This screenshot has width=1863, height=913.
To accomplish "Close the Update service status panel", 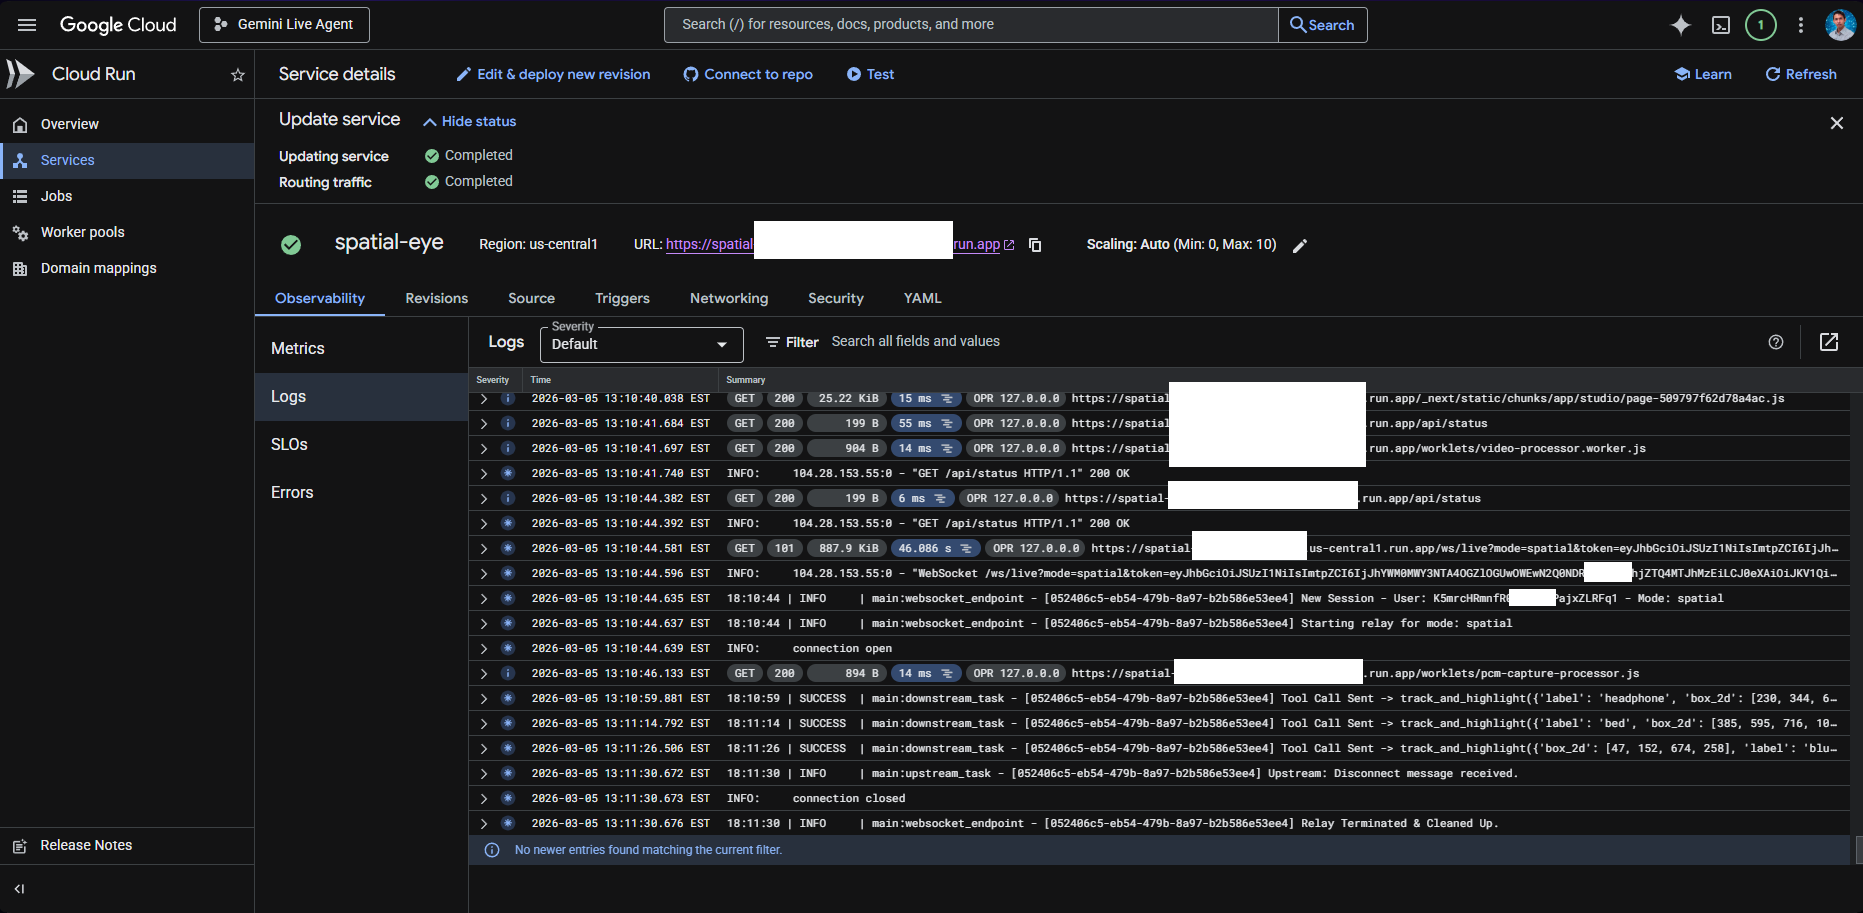I will pyautogui.click(x=1837, y=123).
